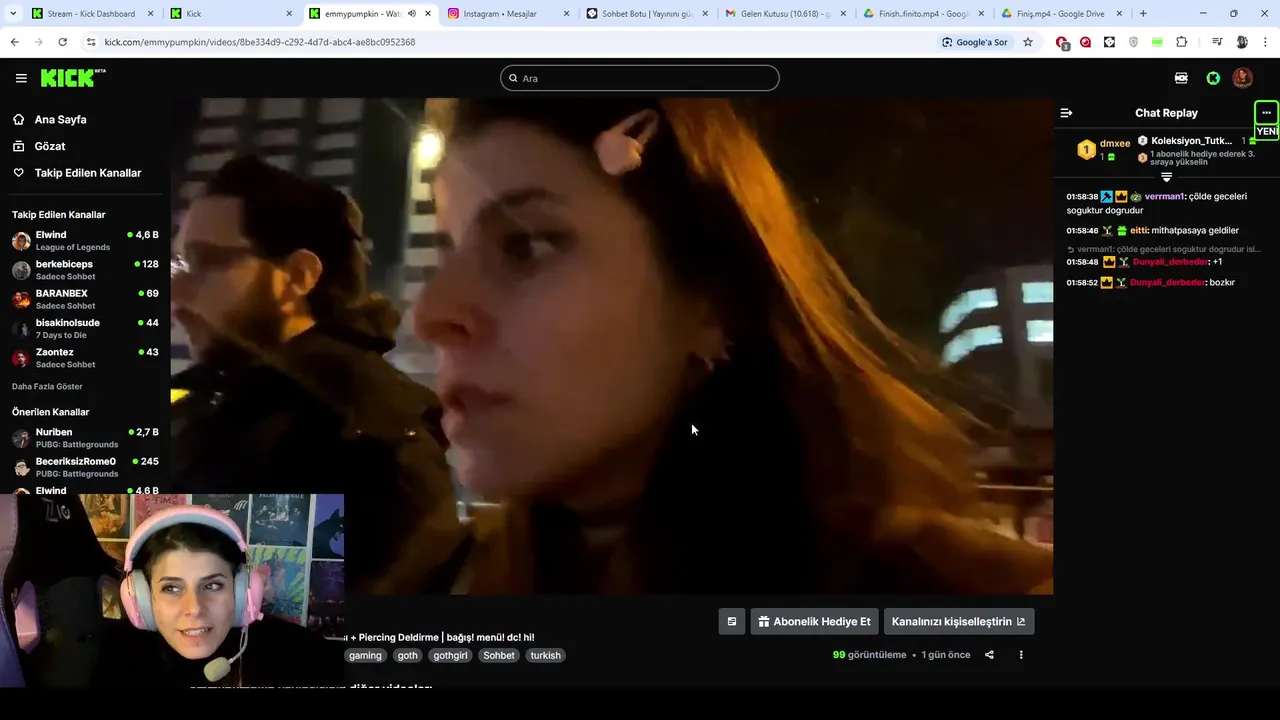The height and width of the screenshot is (720, 1280).
Task: Click the address bar URL
Action: (x=260, y=42)
